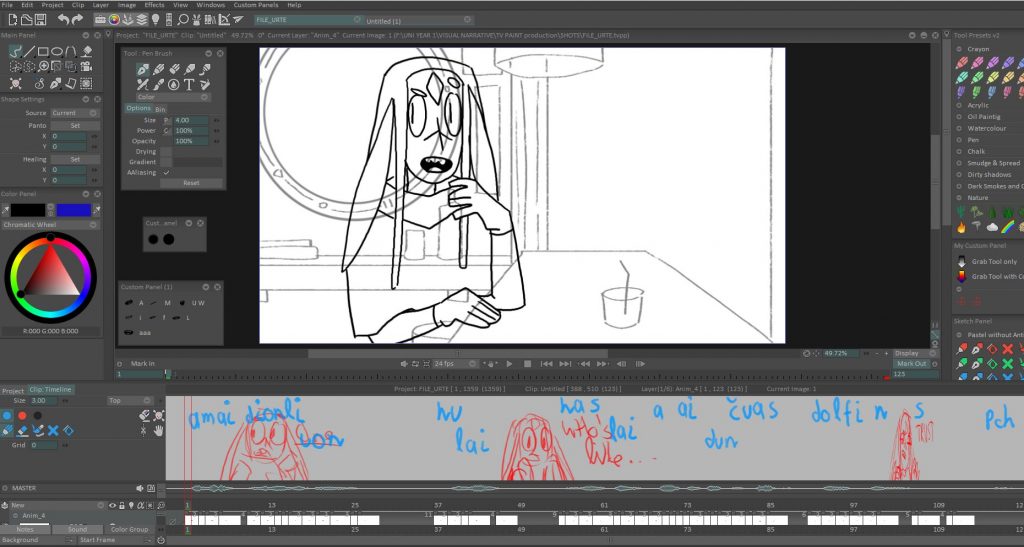The height and width of the screenshot is (547, 1024).
Task: Toggle layer visibility eye icon
Action: tap(112, 505)
